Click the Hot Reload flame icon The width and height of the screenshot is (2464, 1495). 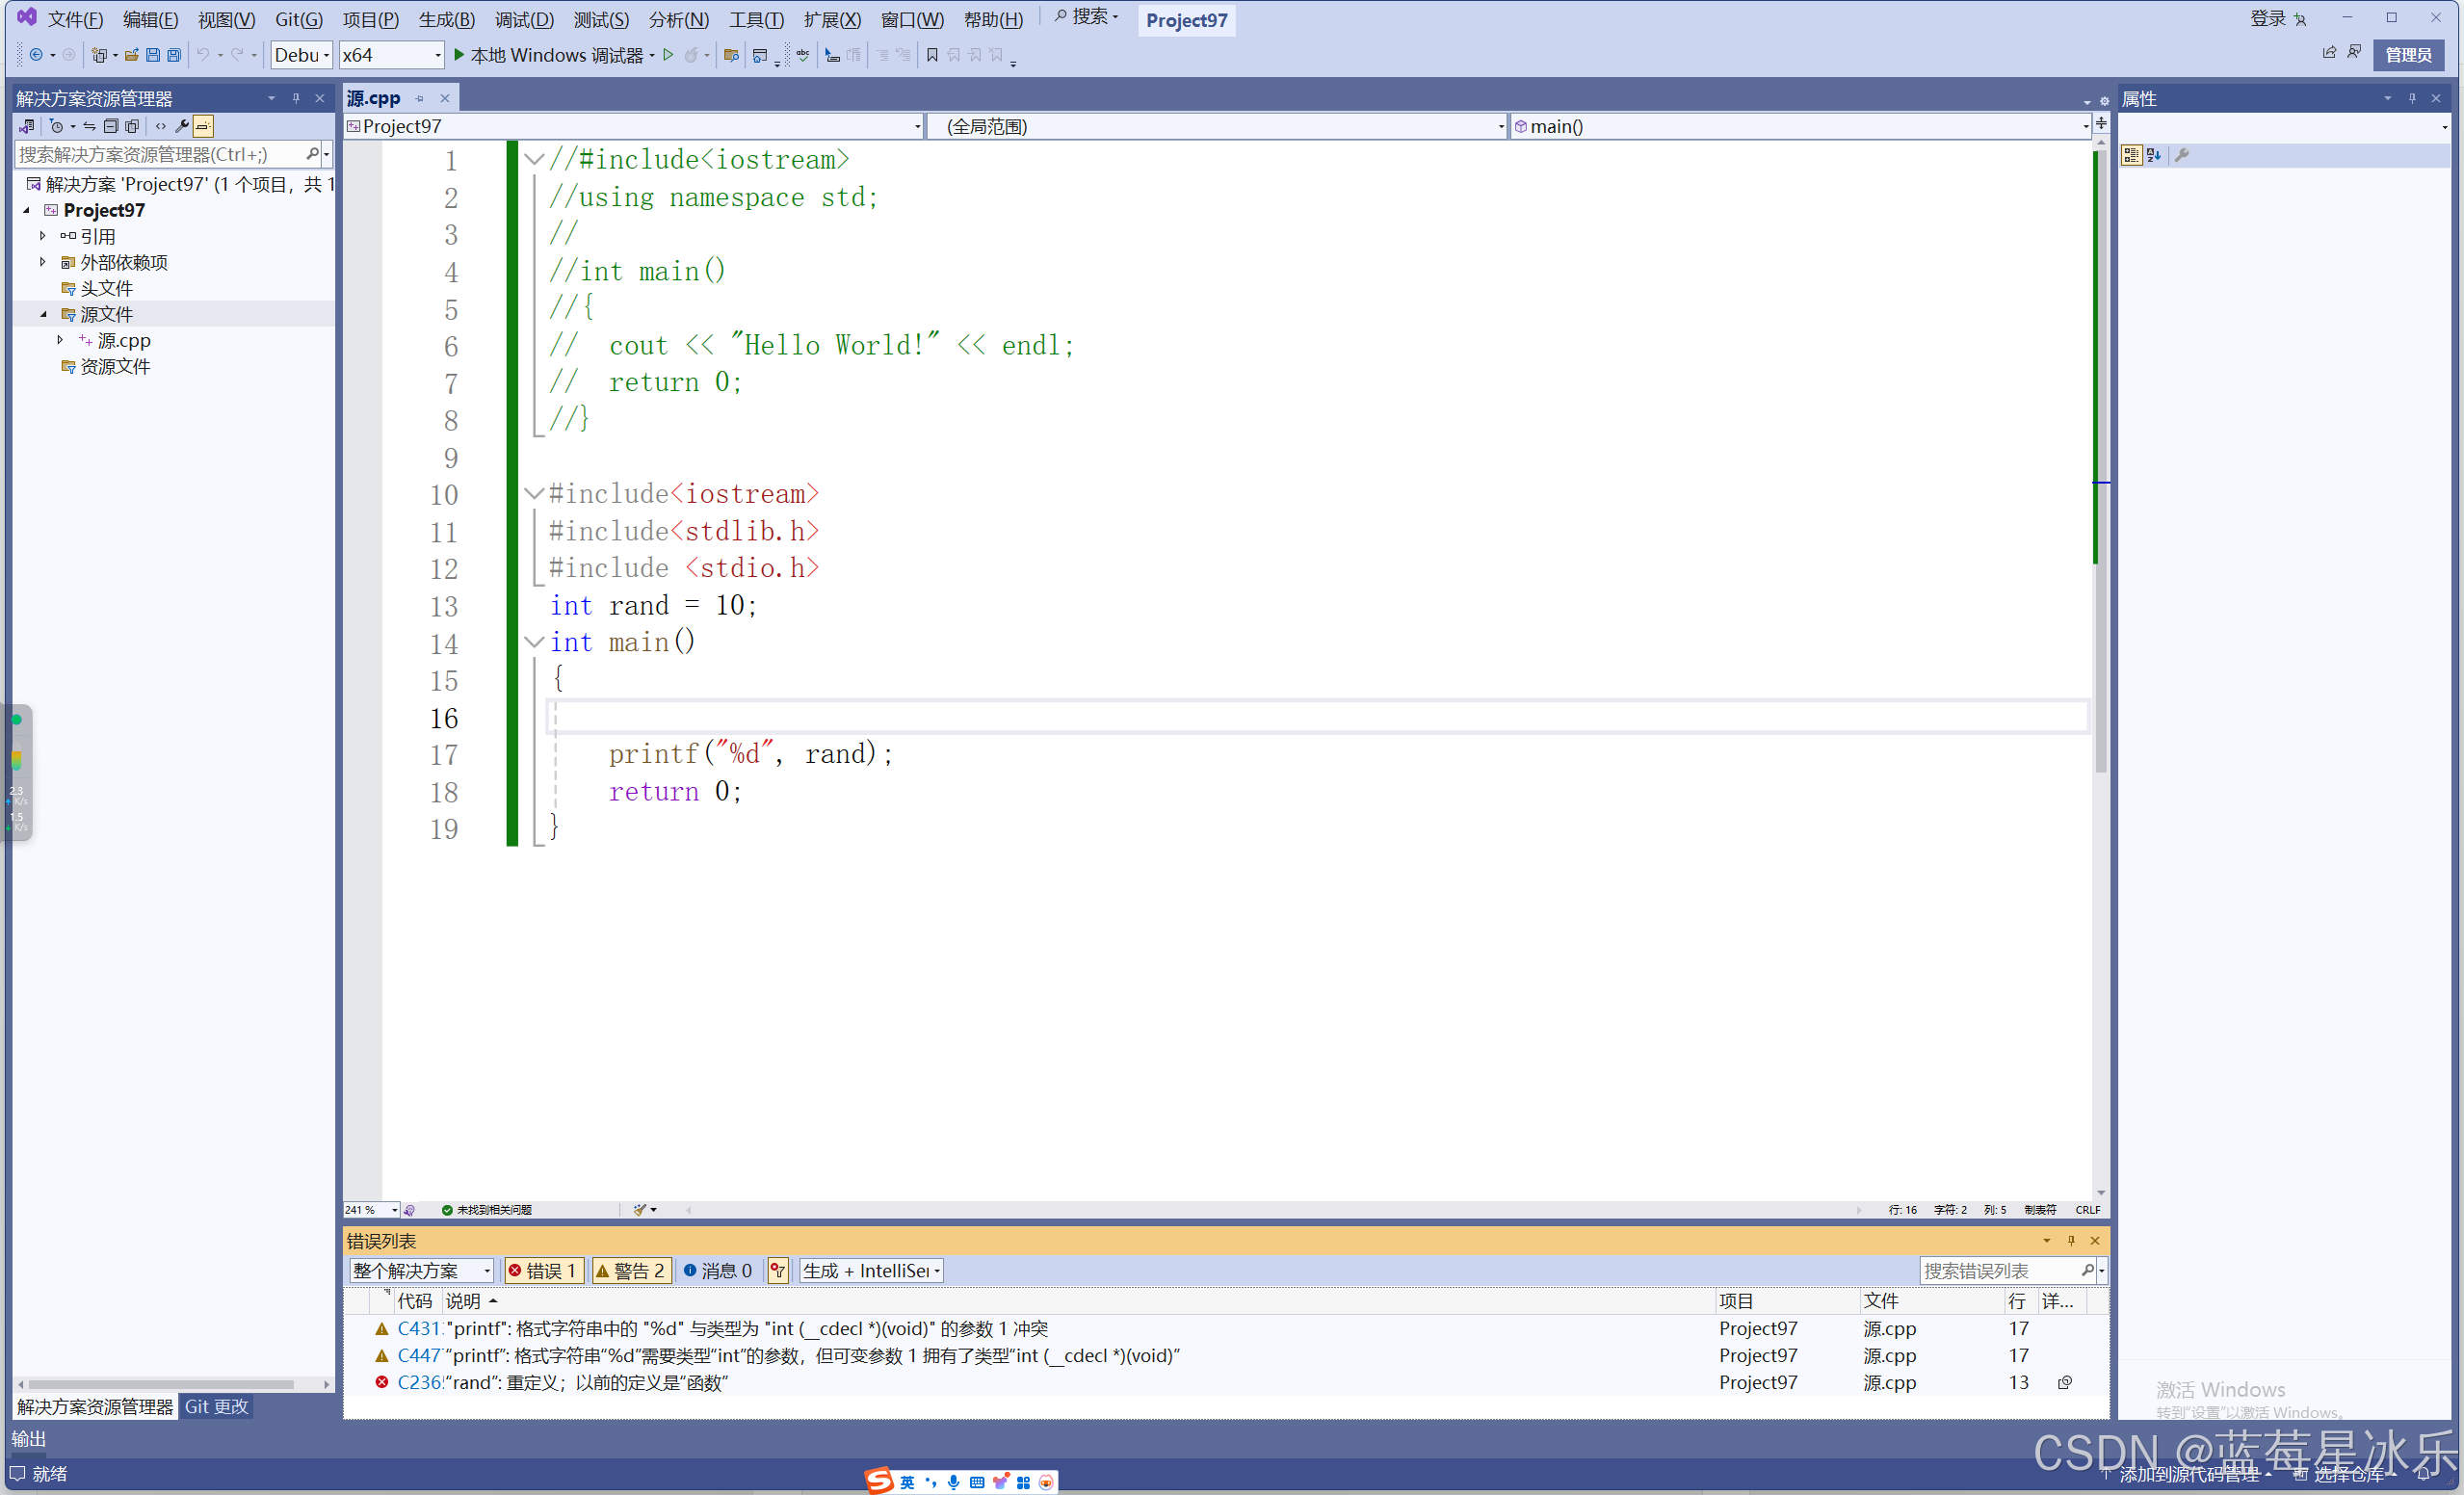[x=691, y=55]
